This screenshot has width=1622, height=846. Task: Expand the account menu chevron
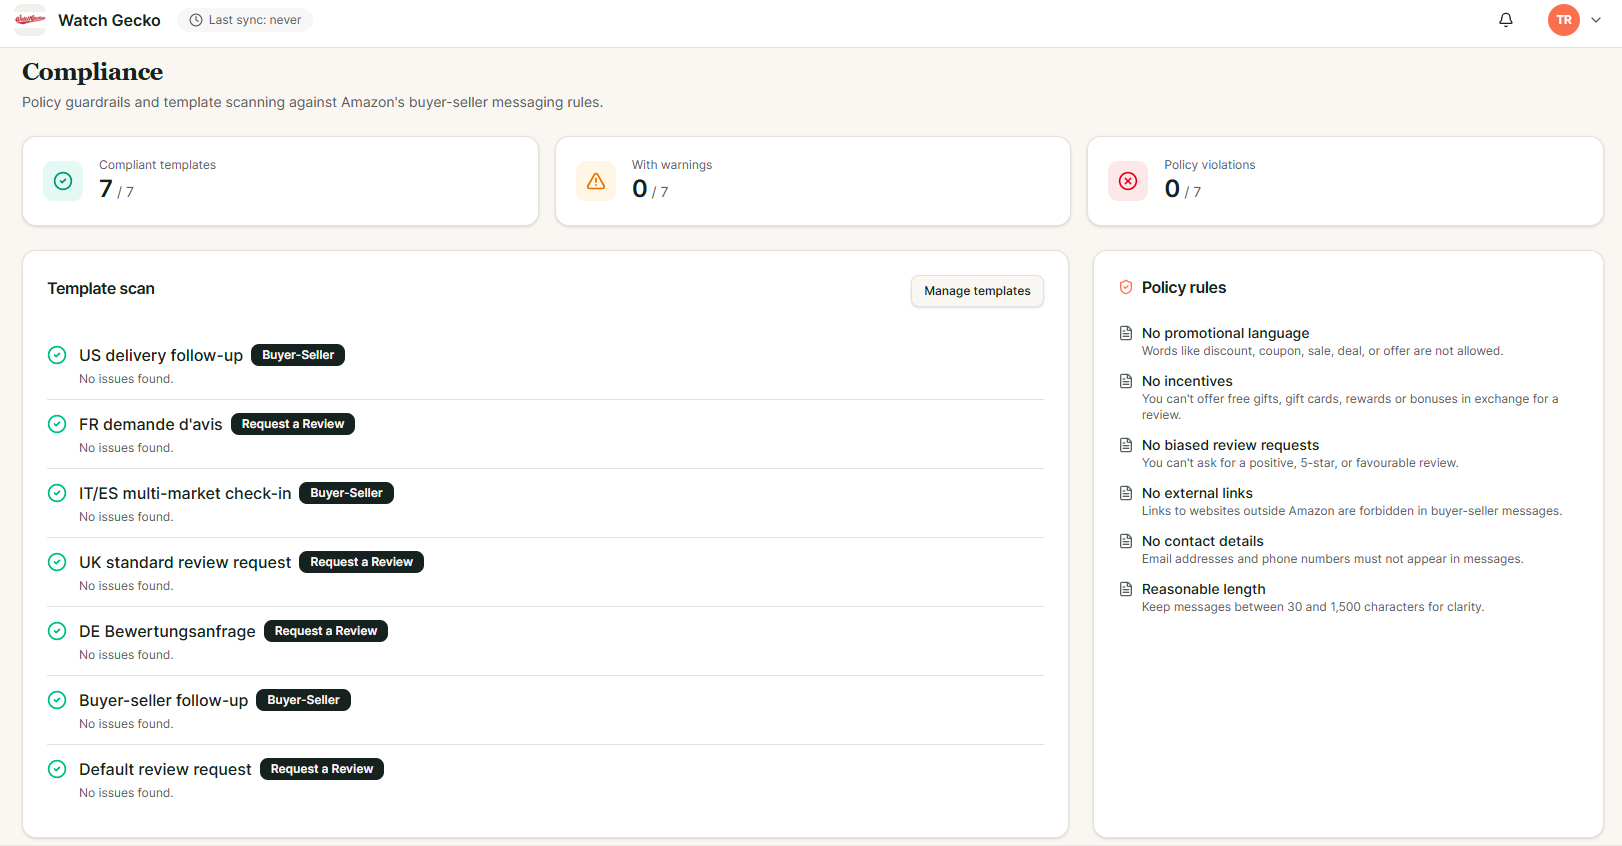point(1596,20)
